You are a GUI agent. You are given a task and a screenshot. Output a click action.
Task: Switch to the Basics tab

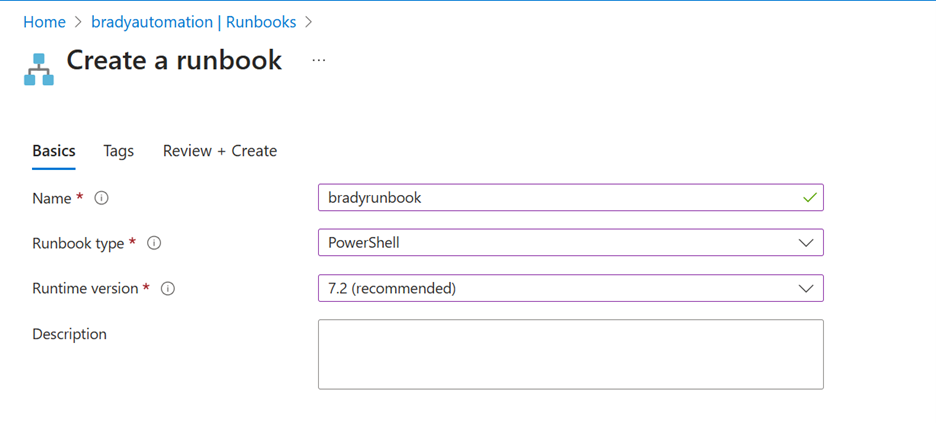click(x=54, y=151)
